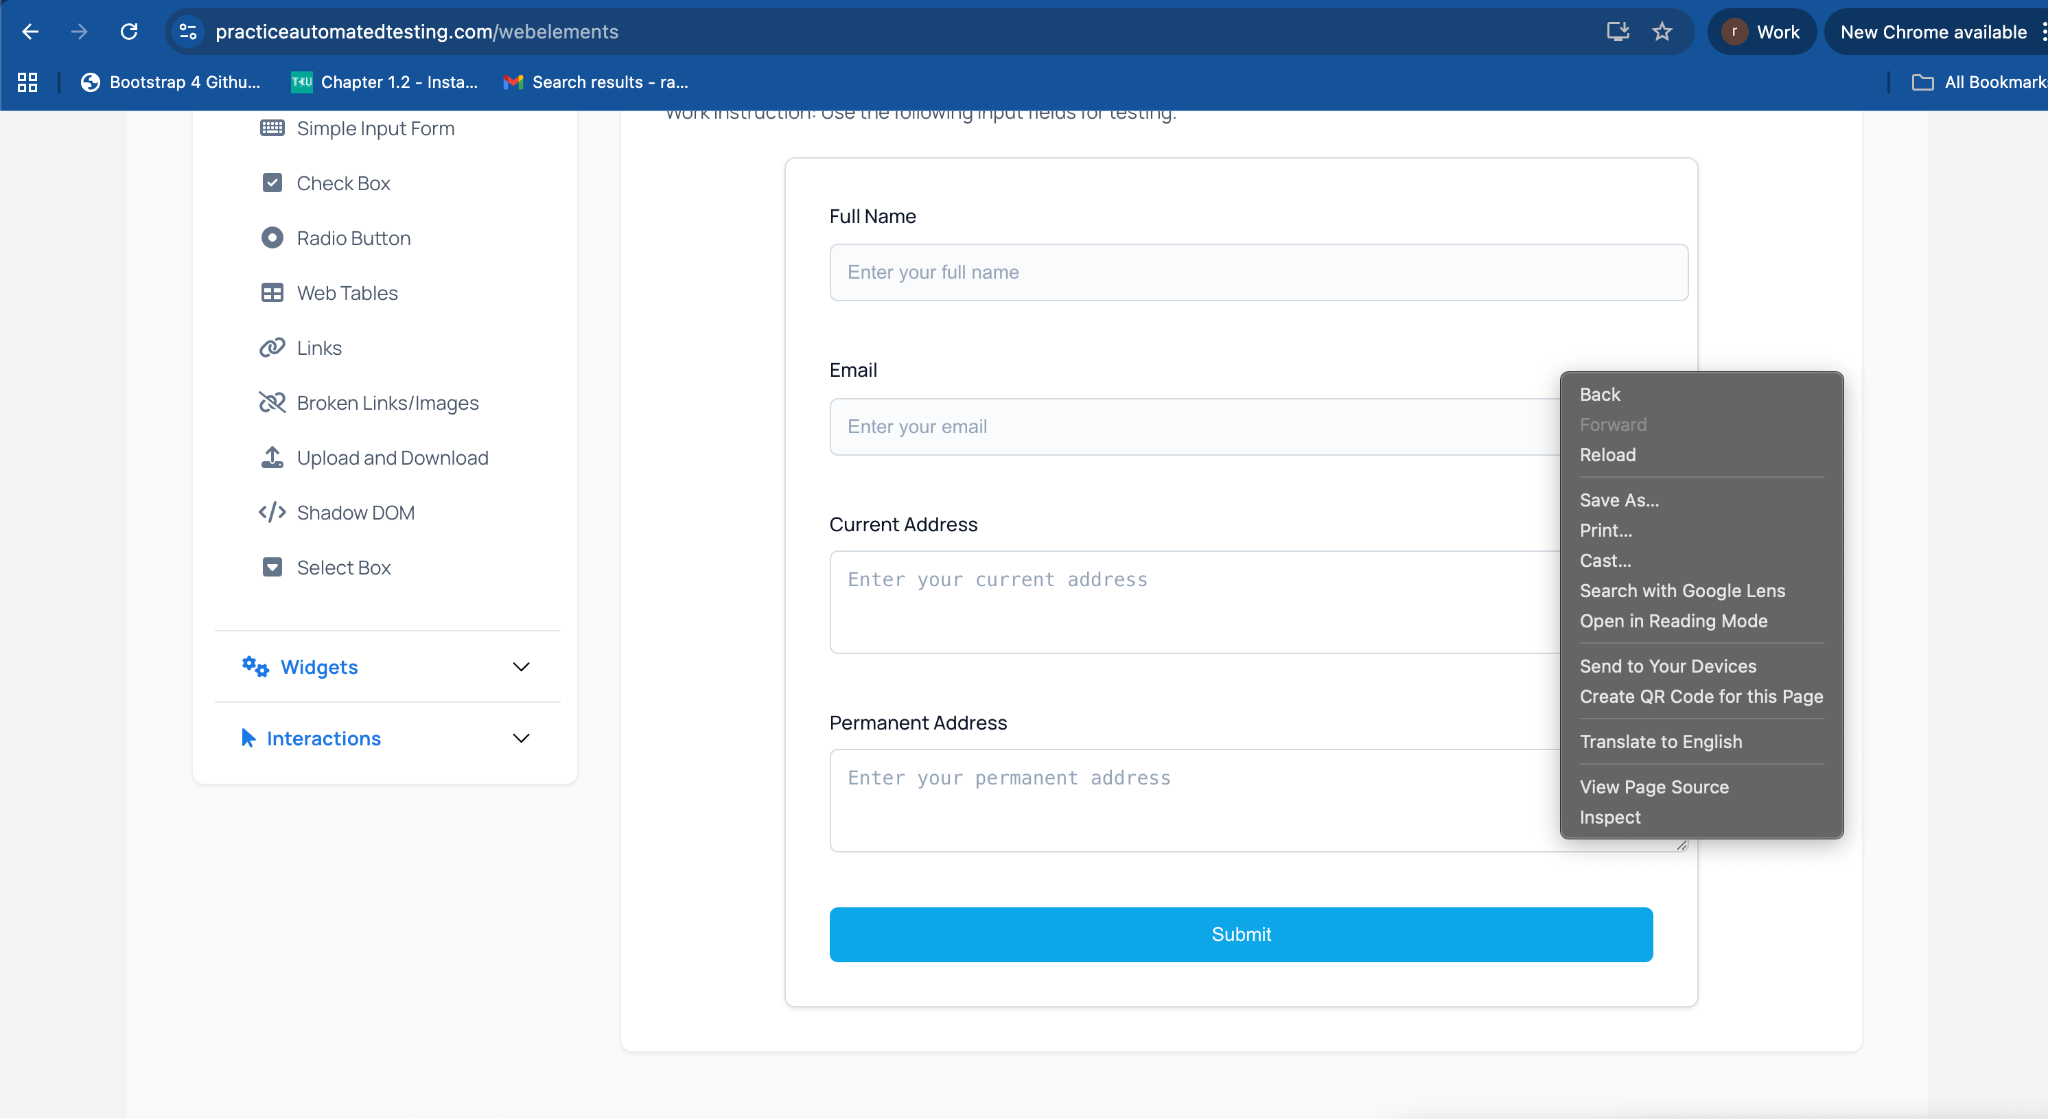Reload the page with the refresh icon
The image size is (2048, 1119).
click(x=129, y=32)
